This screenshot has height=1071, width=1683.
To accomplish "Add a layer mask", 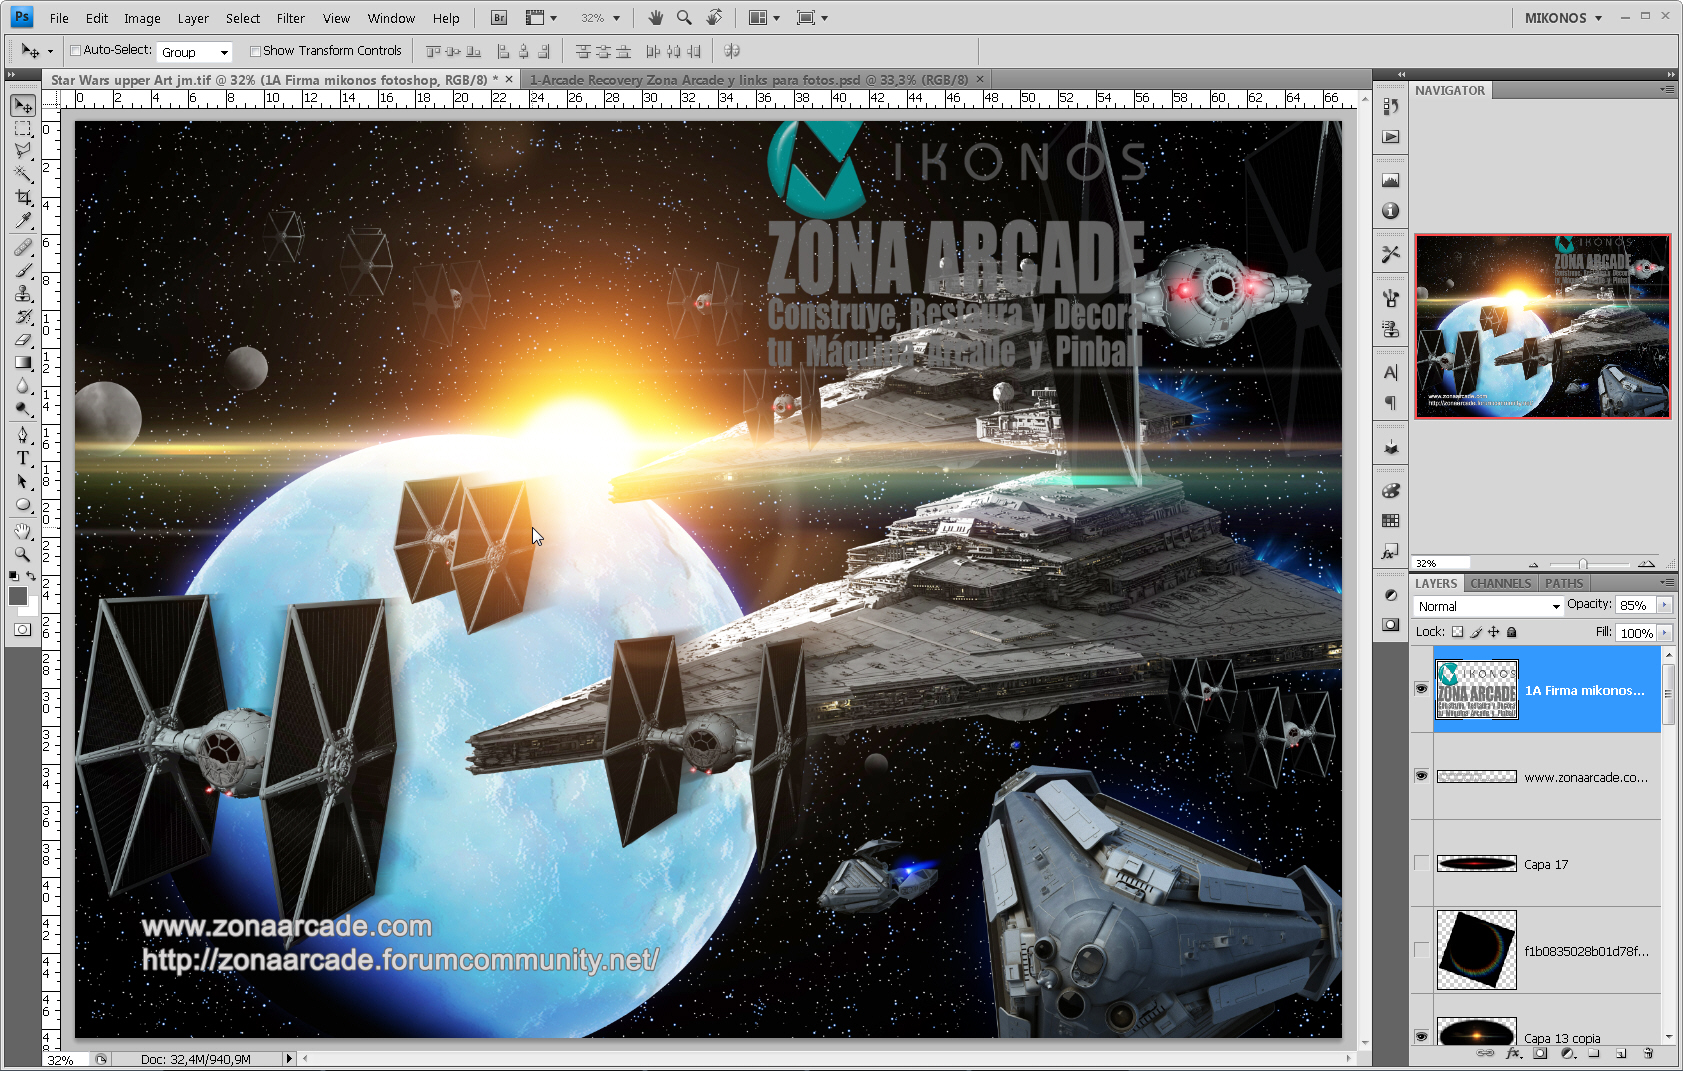I will click(1540, 1053).
